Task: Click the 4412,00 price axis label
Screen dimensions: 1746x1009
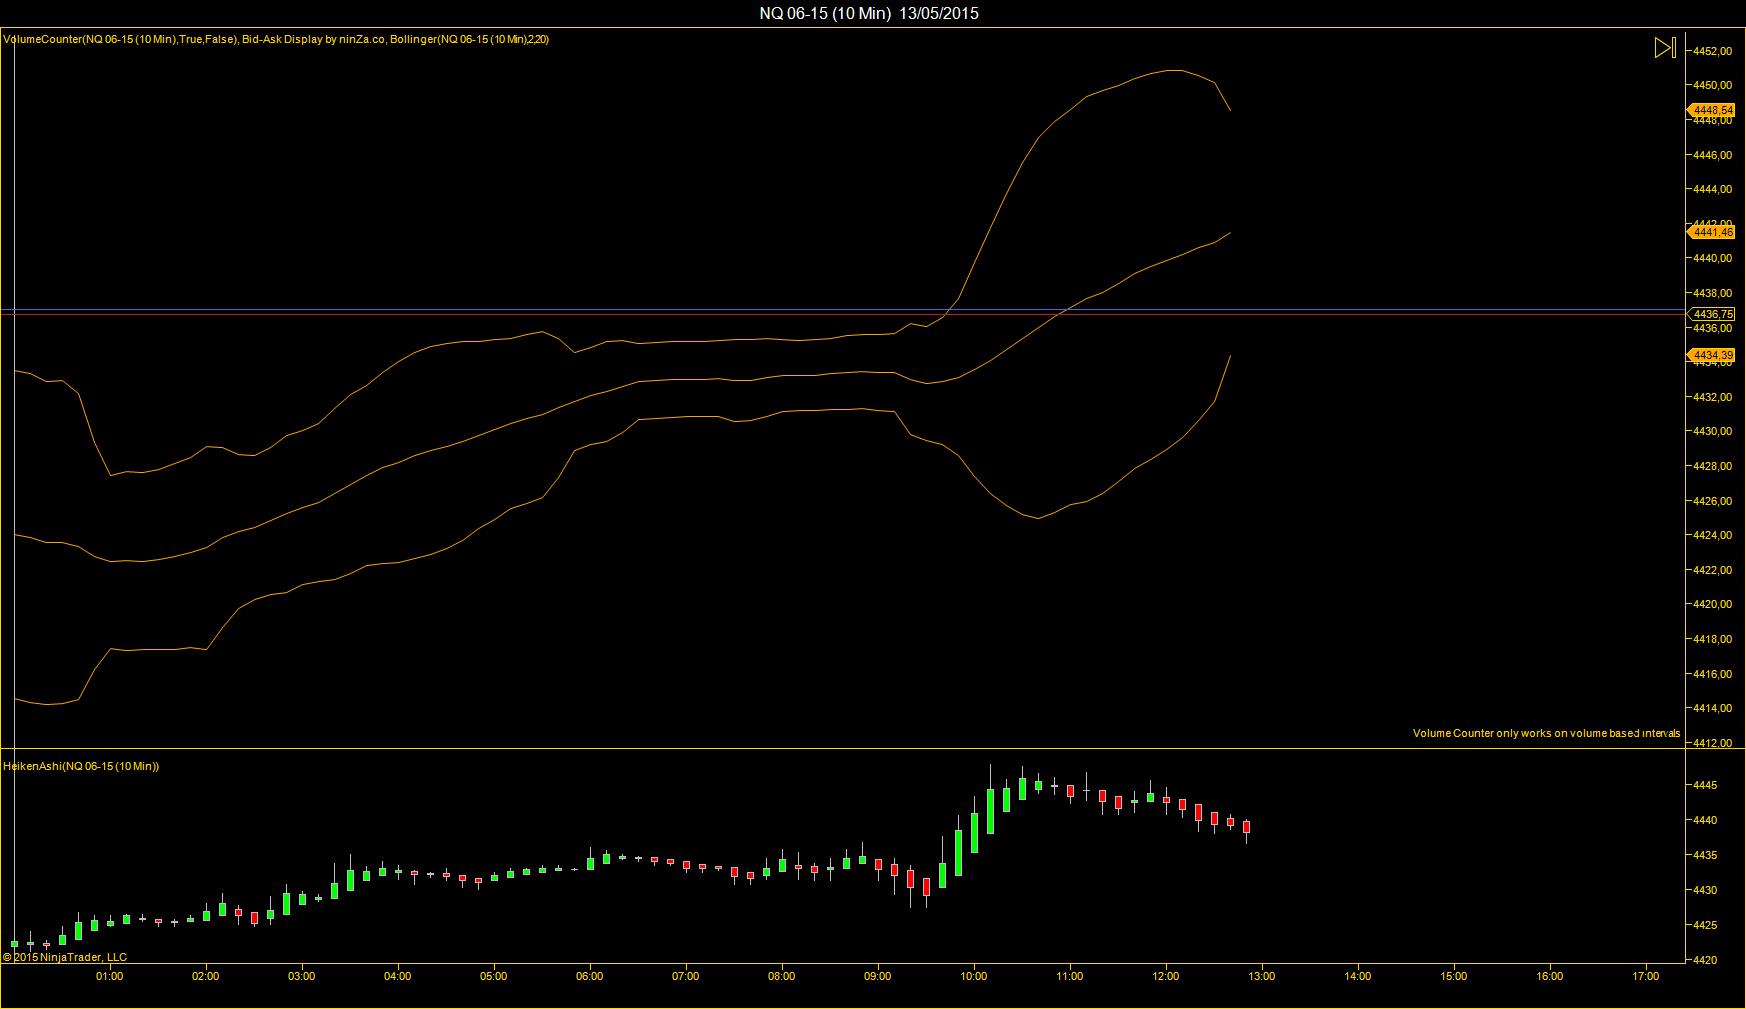Action: 1712,743
